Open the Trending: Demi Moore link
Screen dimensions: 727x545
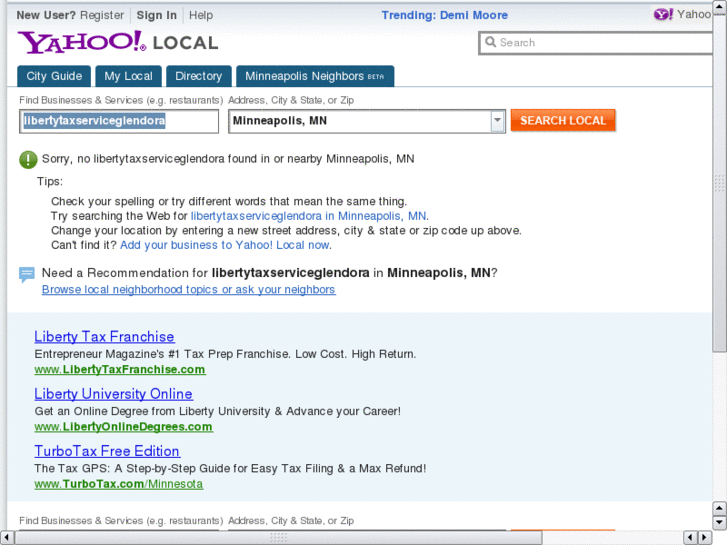(445, 15)
